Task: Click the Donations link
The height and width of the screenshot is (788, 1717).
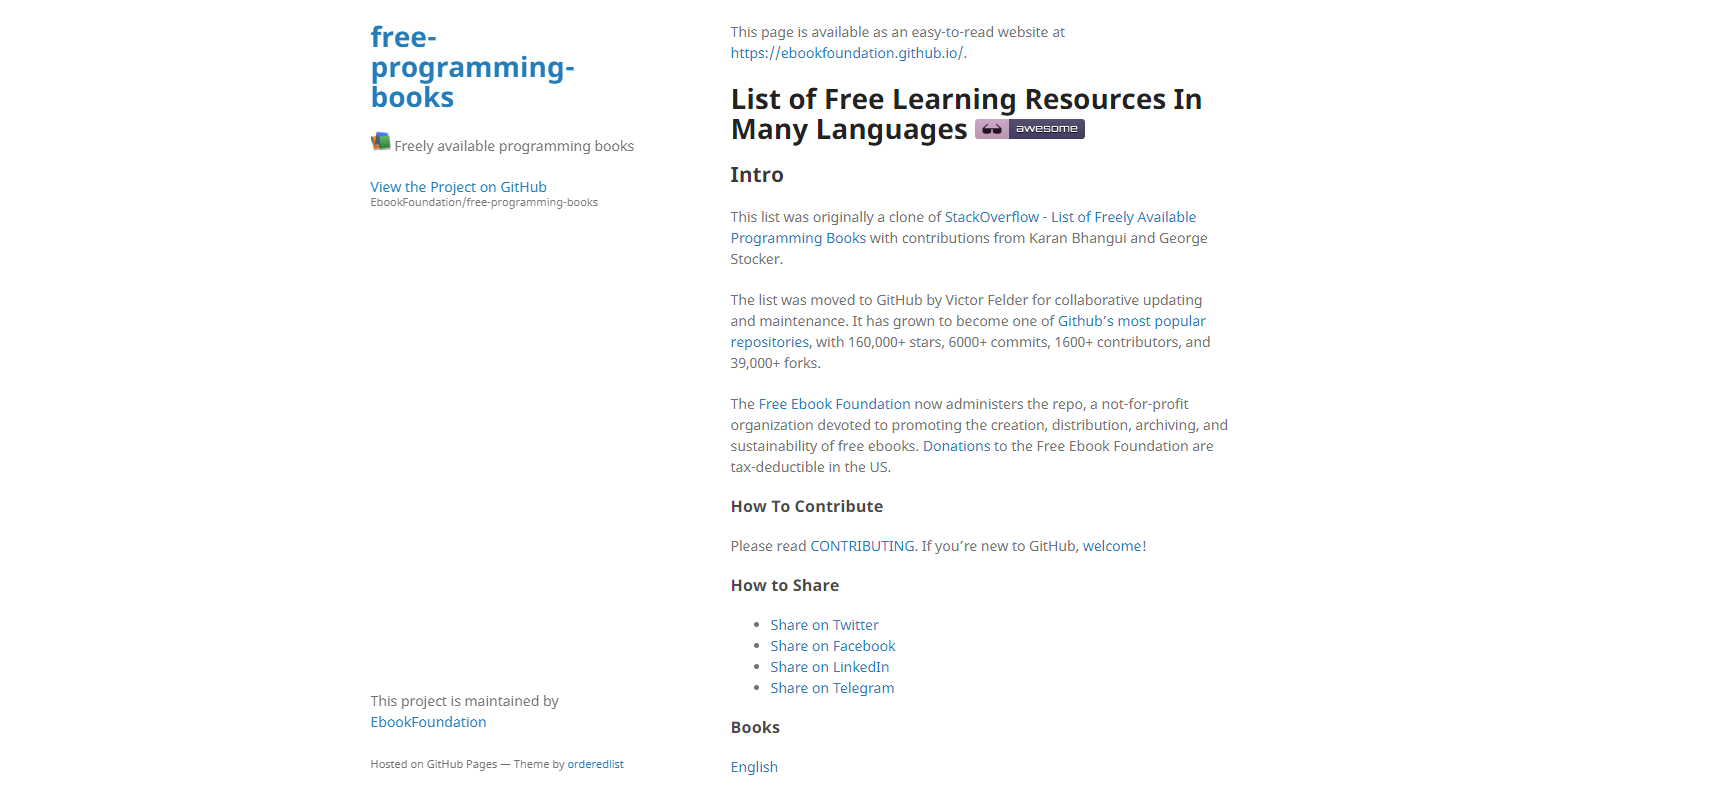Action: coord(956,446)
